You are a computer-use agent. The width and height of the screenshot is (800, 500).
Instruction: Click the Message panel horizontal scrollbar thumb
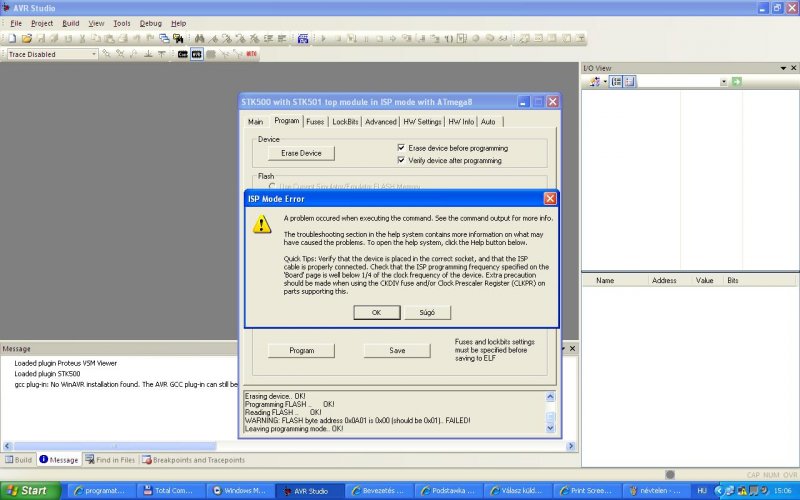pos(115,446)
